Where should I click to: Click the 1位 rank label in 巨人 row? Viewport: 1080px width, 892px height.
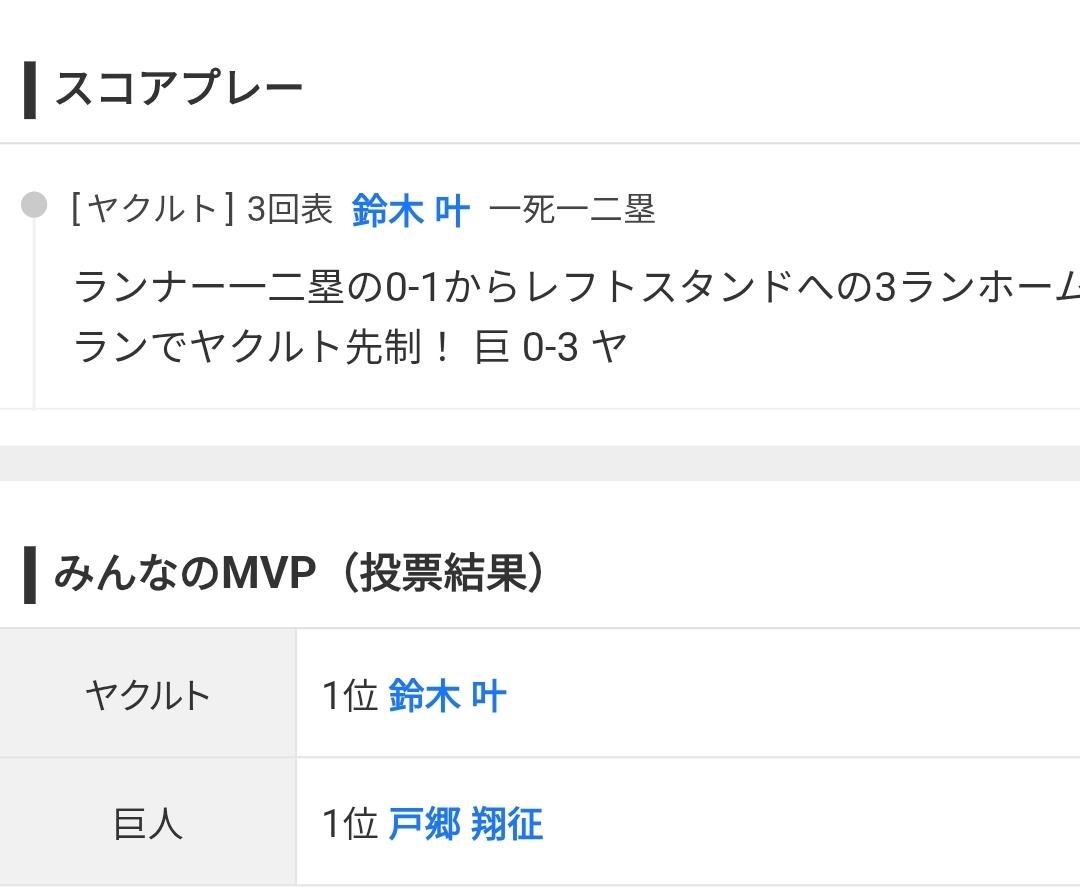pyautogui.click(x=350, y=823)
